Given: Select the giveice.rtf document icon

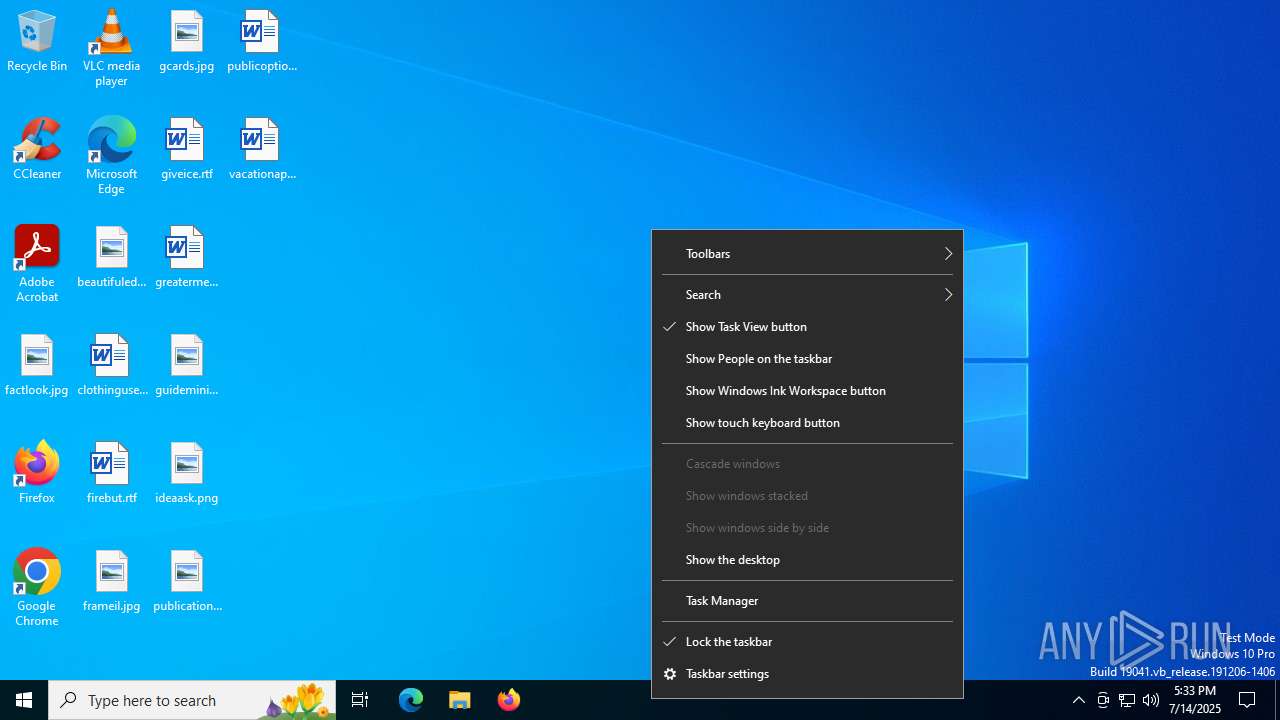Looking at the screenshot, I should [x=187, y=150].
